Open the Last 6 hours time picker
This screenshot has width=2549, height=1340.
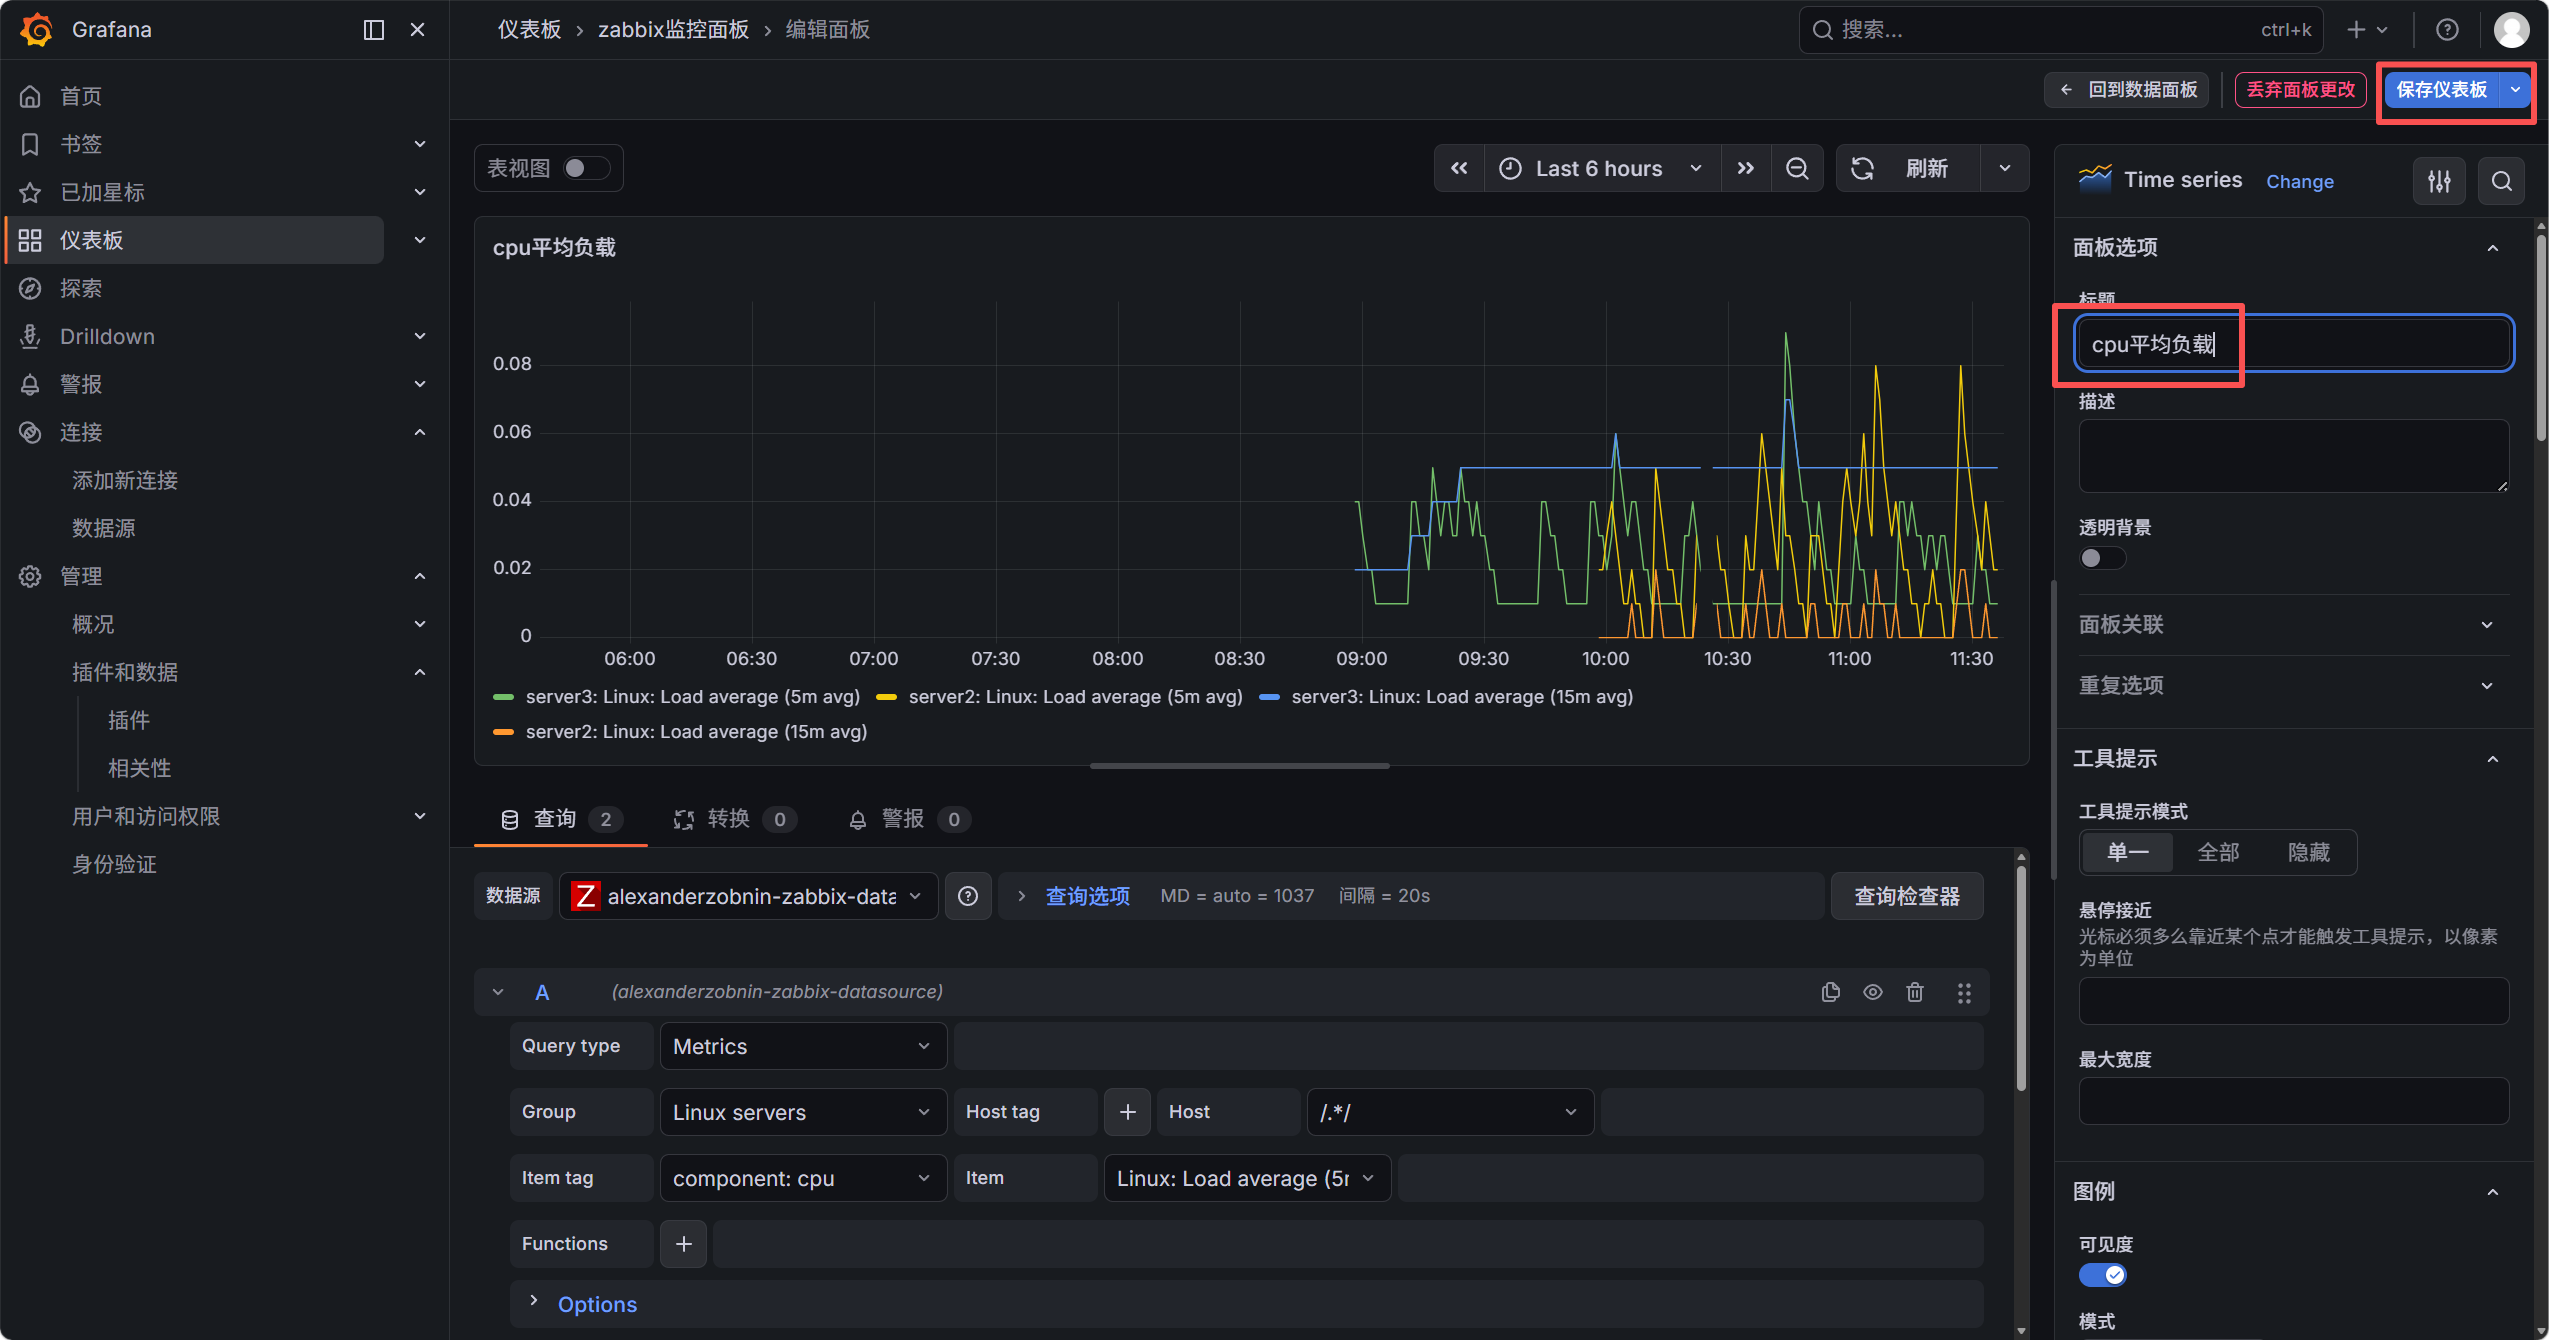(1602, 168)
